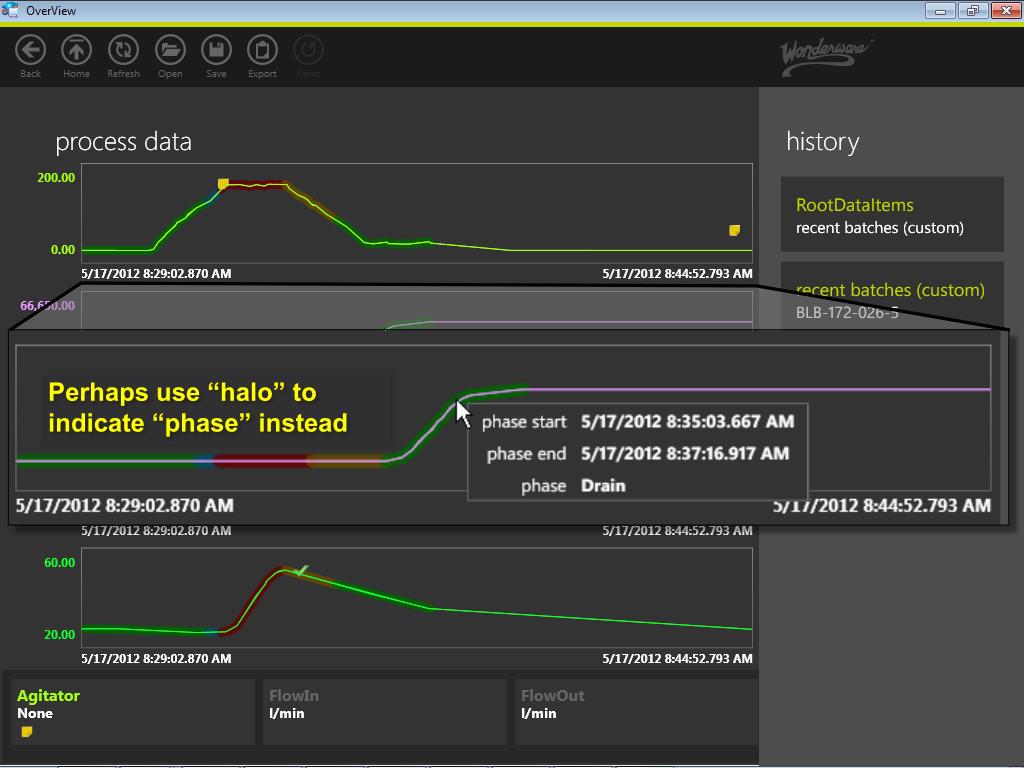Click bottom chart's end timestamp 8:44:52.793 AM
This screenshot has width=1024, height=768.
click(x=677, y=658)
